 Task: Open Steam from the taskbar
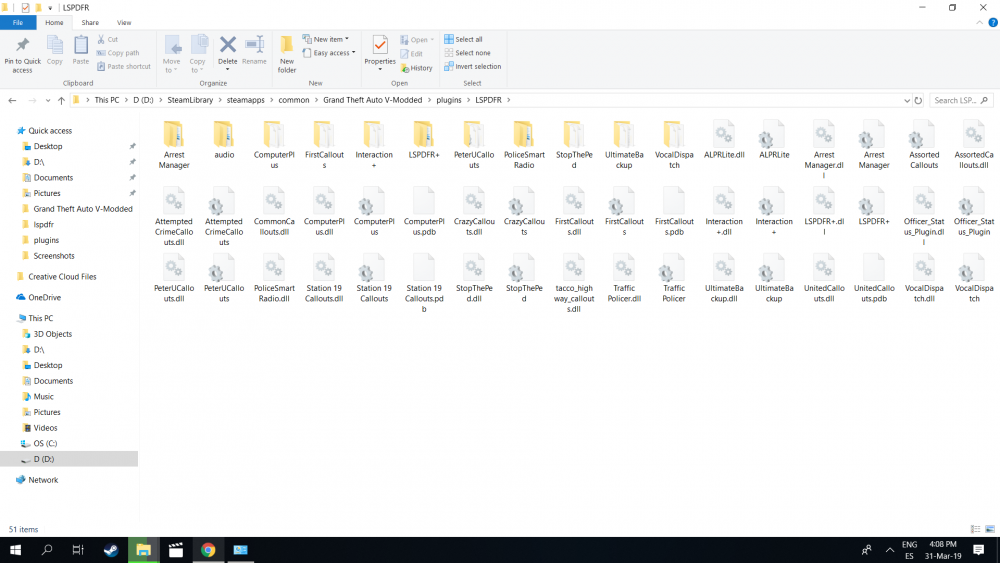[111, 550]
